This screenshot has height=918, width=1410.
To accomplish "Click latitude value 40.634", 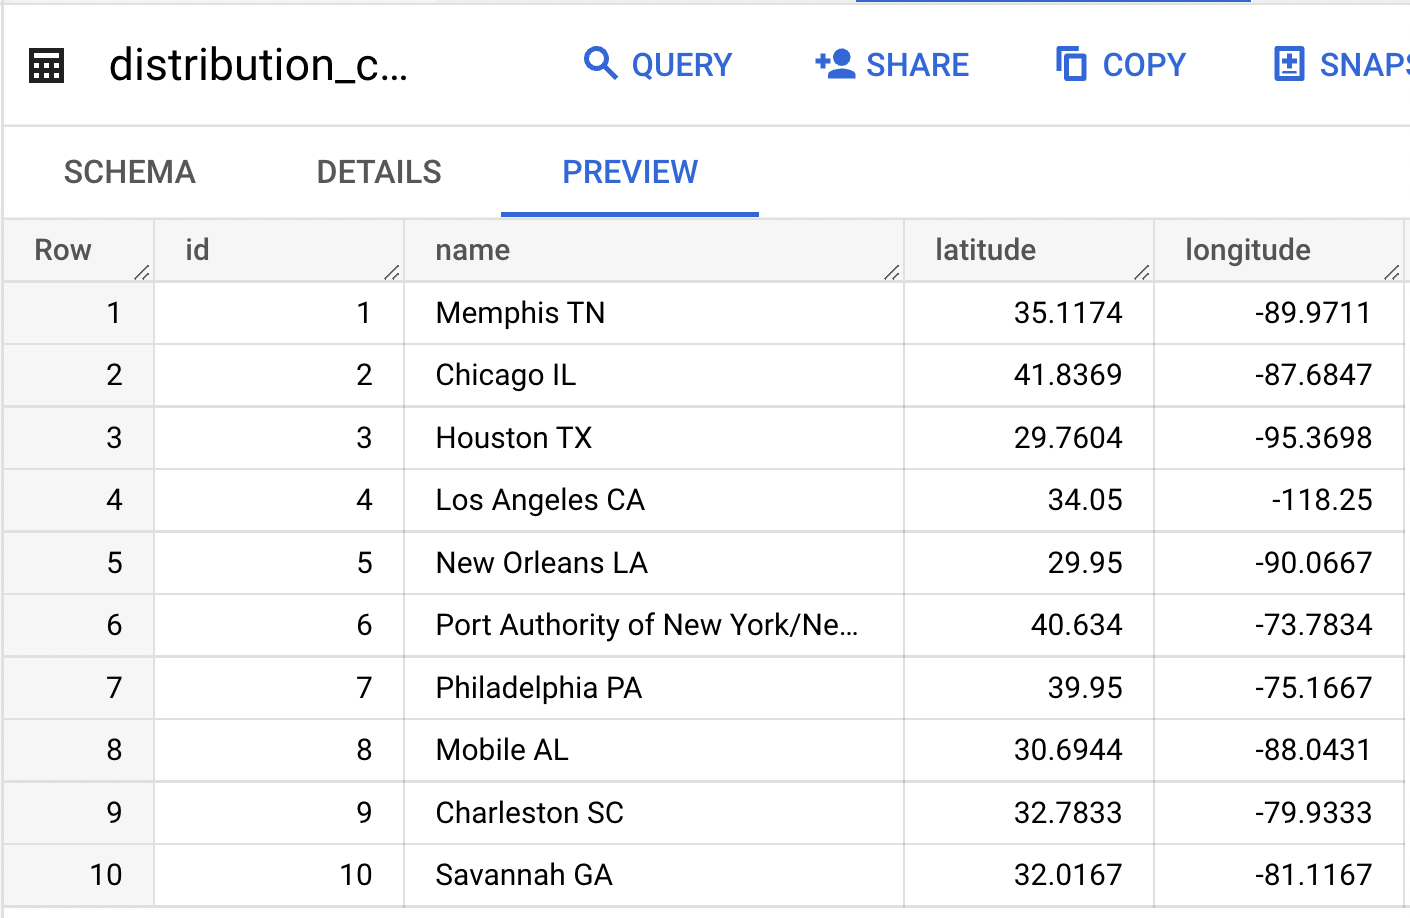I will [1077, 625].
